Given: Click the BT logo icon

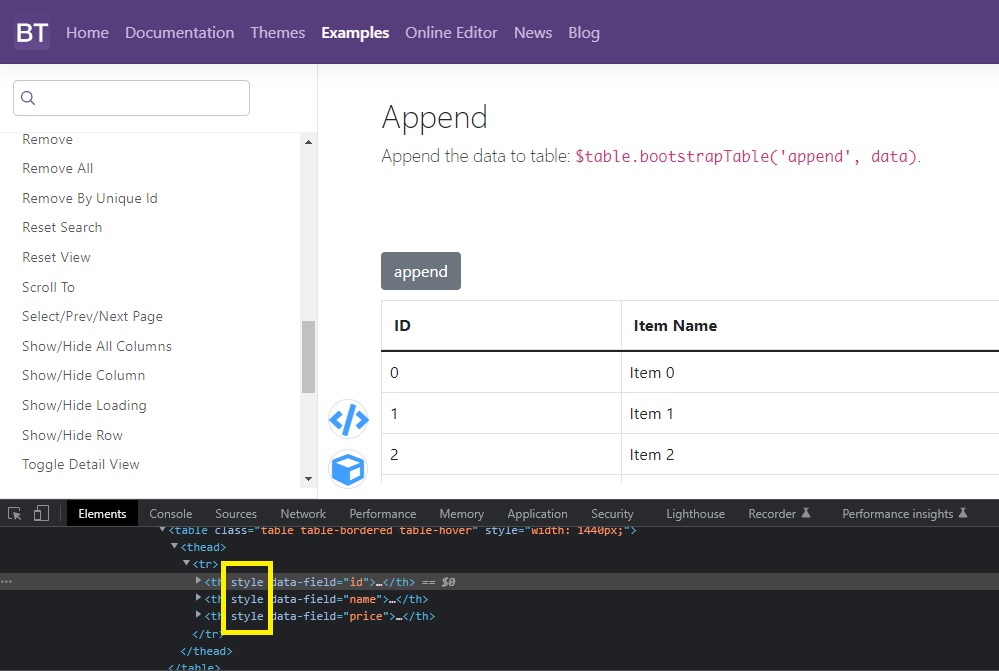Looking at the screenshot, I should point(32,32).
